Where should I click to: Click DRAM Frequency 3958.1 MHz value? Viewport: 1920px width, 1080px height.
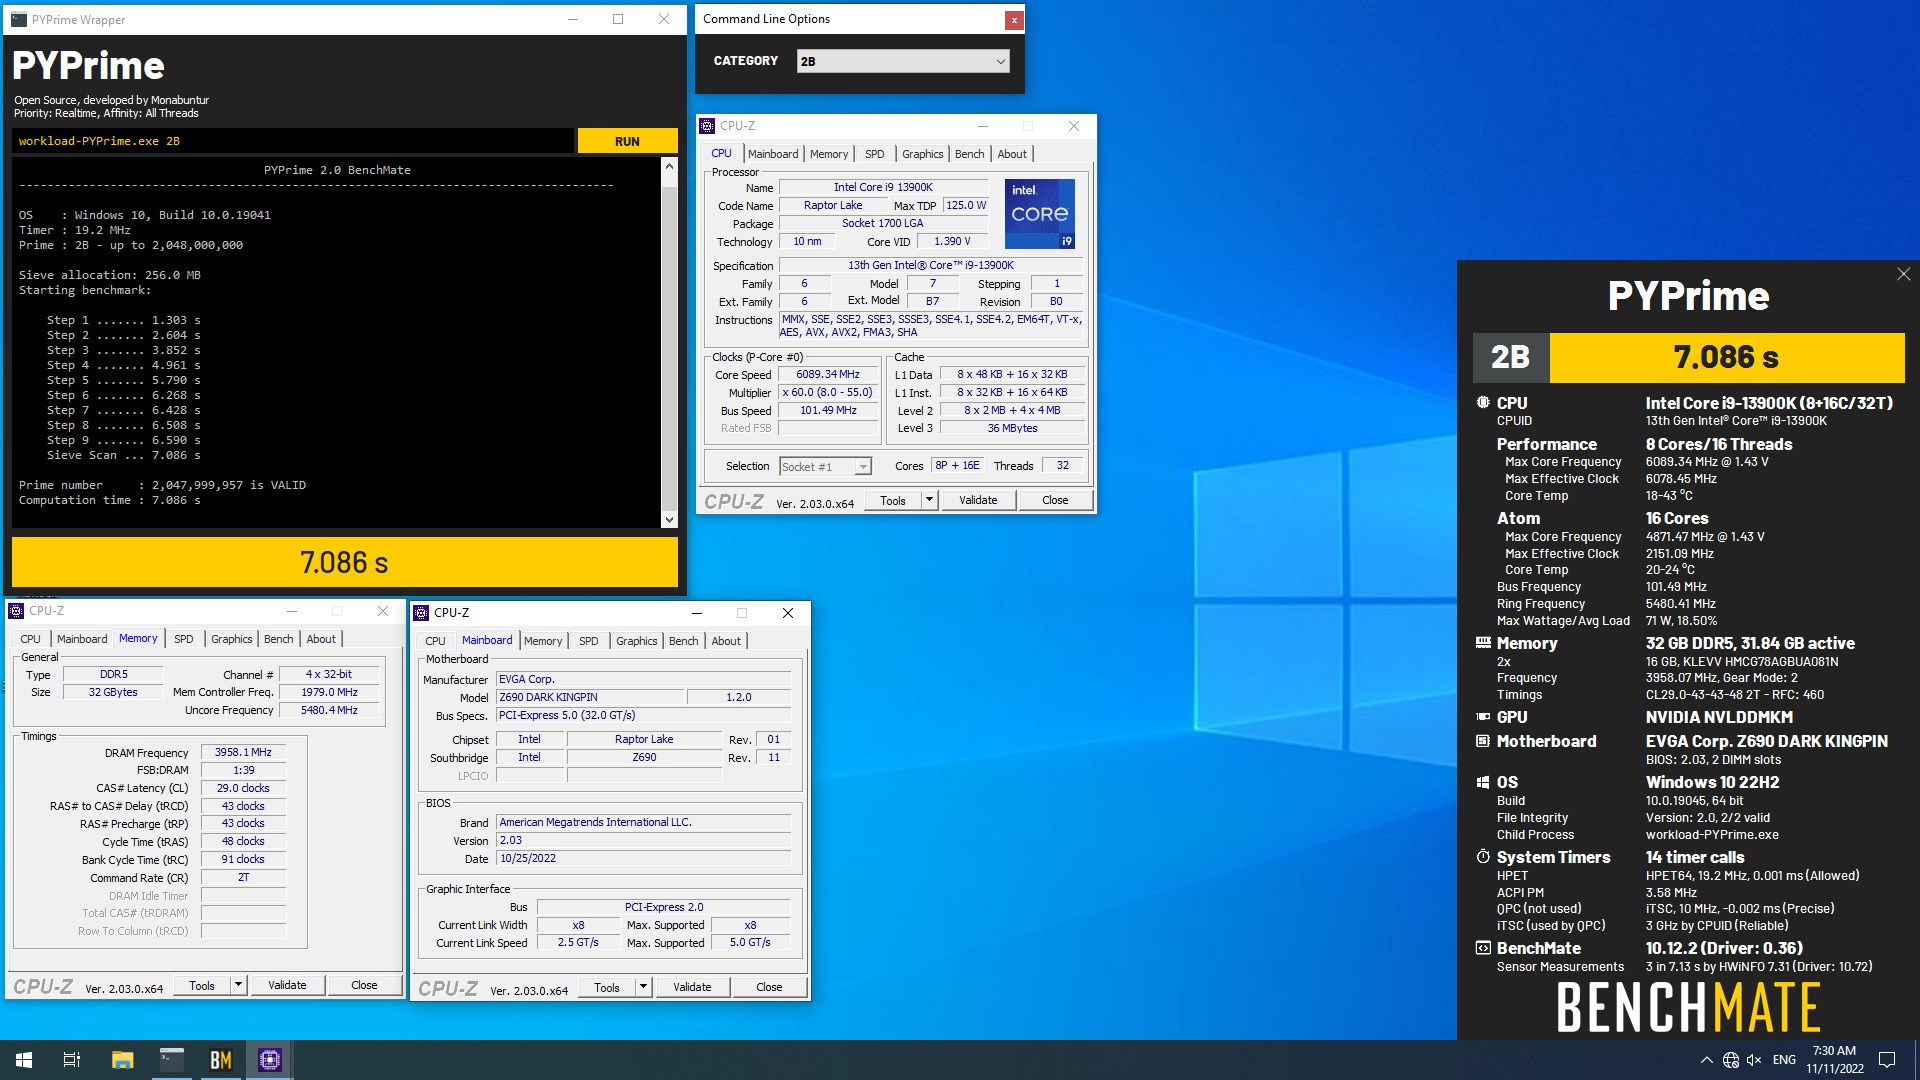[x=243, y=752]
